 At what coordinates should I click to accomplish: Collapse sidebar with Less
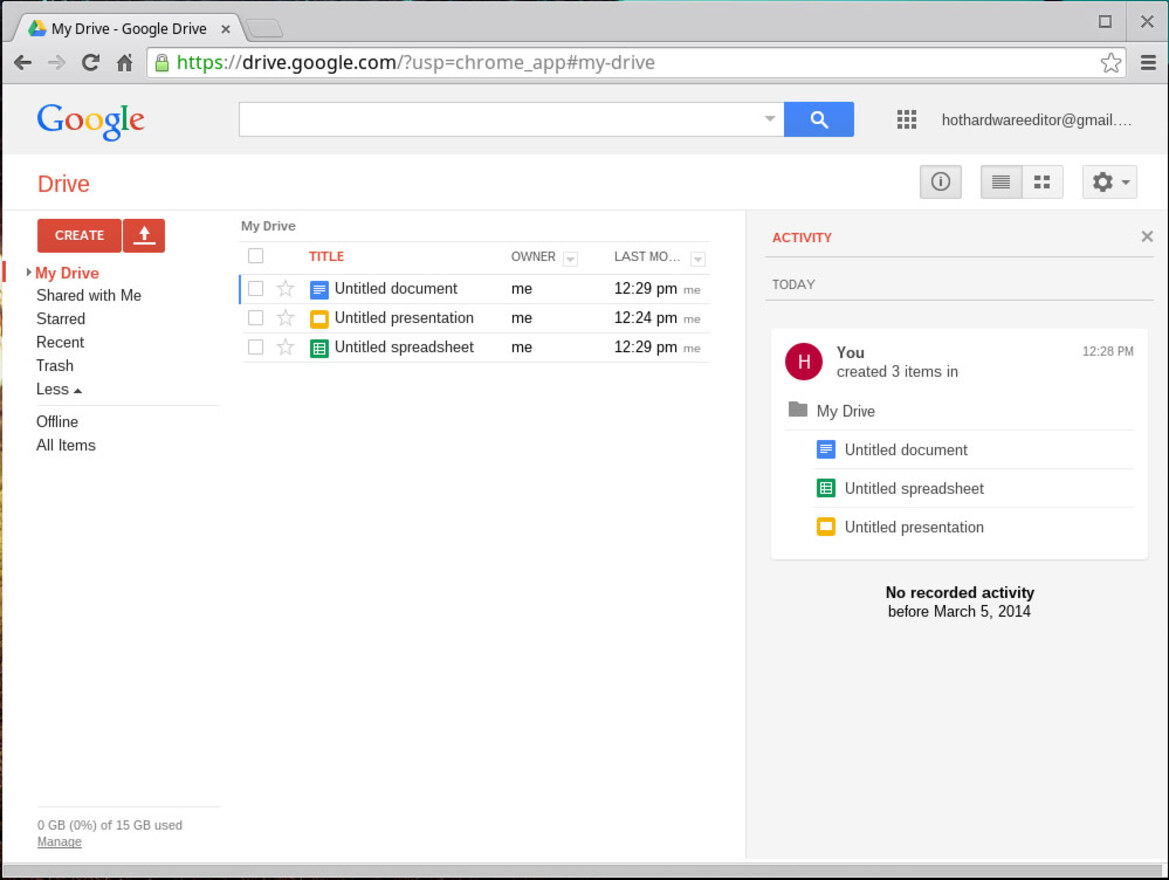(59, 389)
